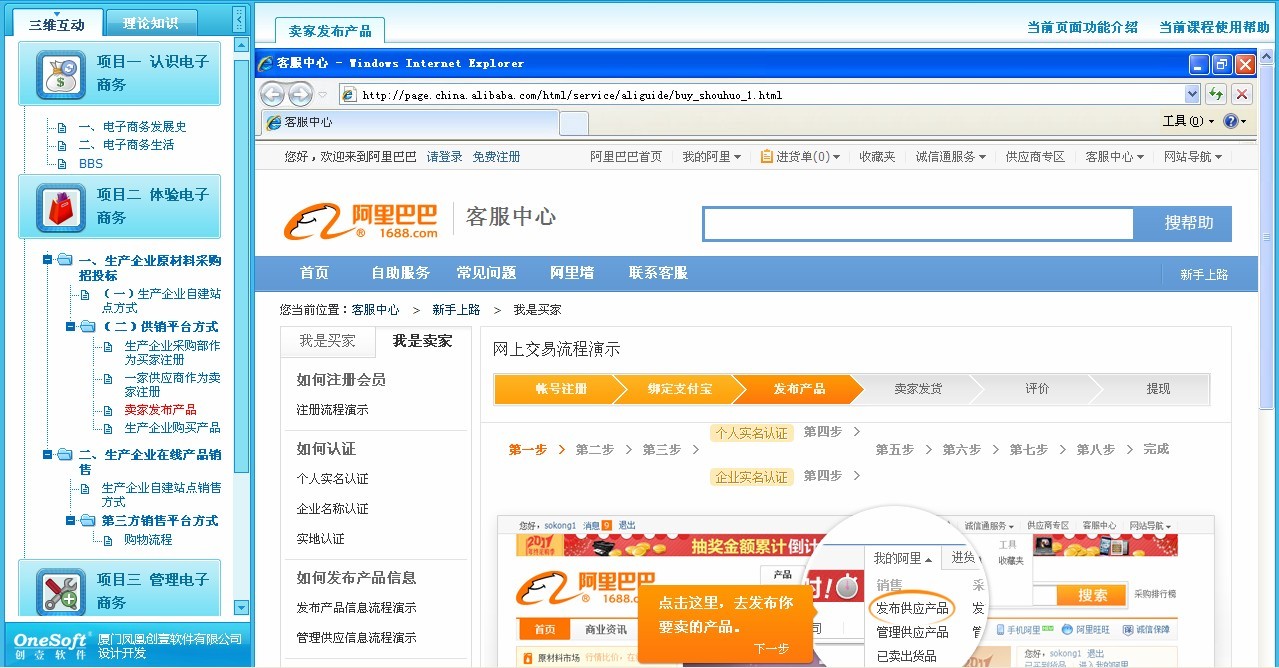Viewport: 1279px width, 668px height.
Task: Click the green refresh icon beside address bar
Action: point(1216,95)
